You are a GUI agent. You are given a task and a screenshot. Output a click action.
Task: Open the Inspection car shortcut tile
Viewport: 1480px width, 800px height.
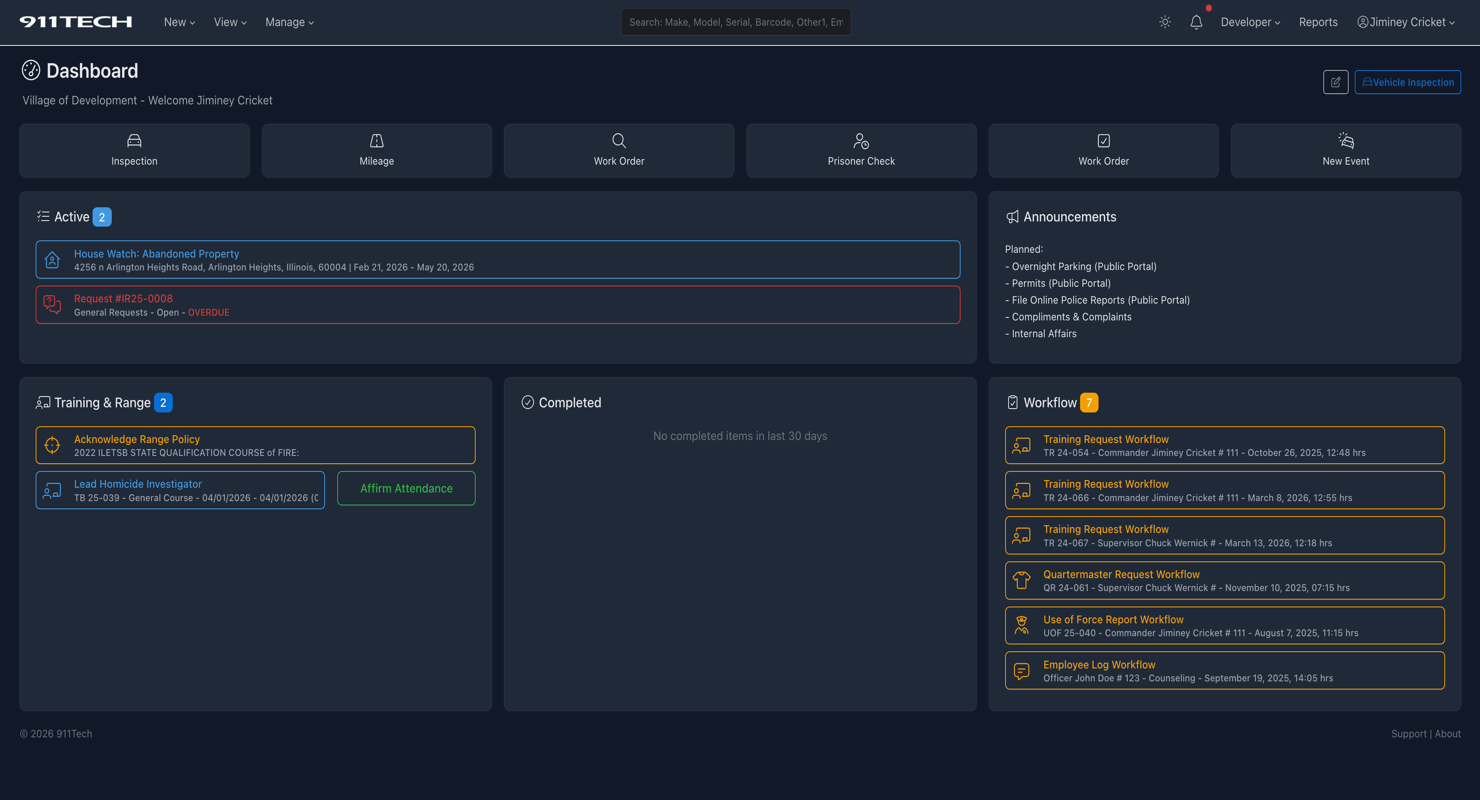(134, 150)
